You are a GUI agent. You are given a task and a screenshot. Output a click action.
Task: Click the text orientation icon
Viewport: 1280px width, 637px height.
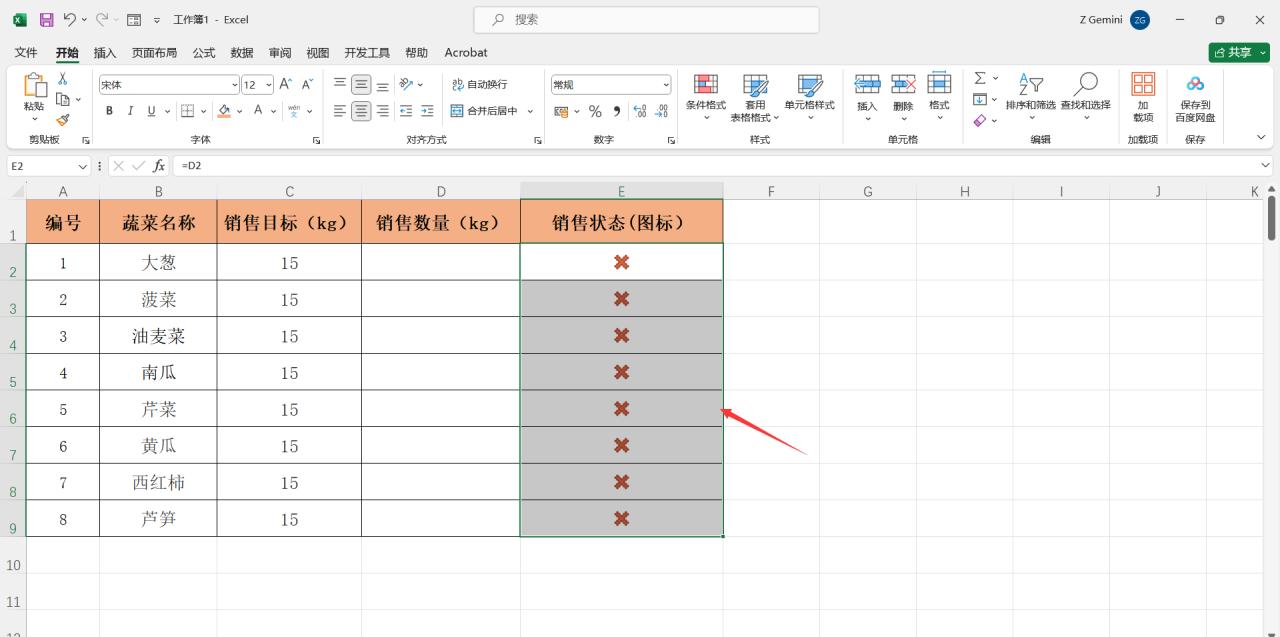406,84
